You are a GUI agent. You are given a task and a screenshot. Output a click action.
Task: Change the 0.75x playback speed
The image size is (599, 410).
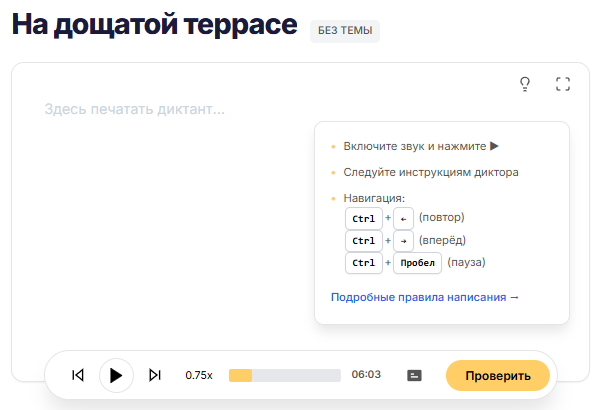tap(199, 375)
